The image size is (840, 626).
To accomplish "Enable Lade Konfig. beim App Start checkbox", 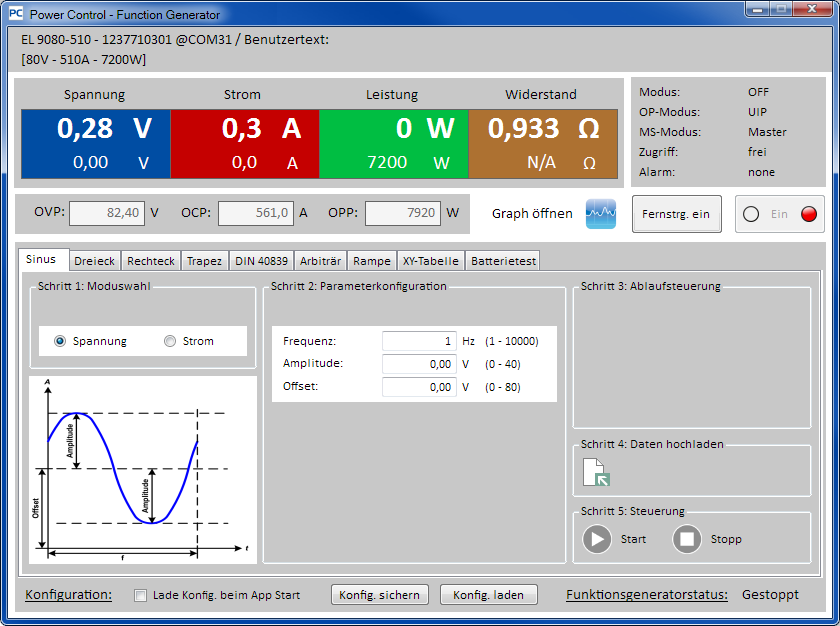I will tap(141, 595).
